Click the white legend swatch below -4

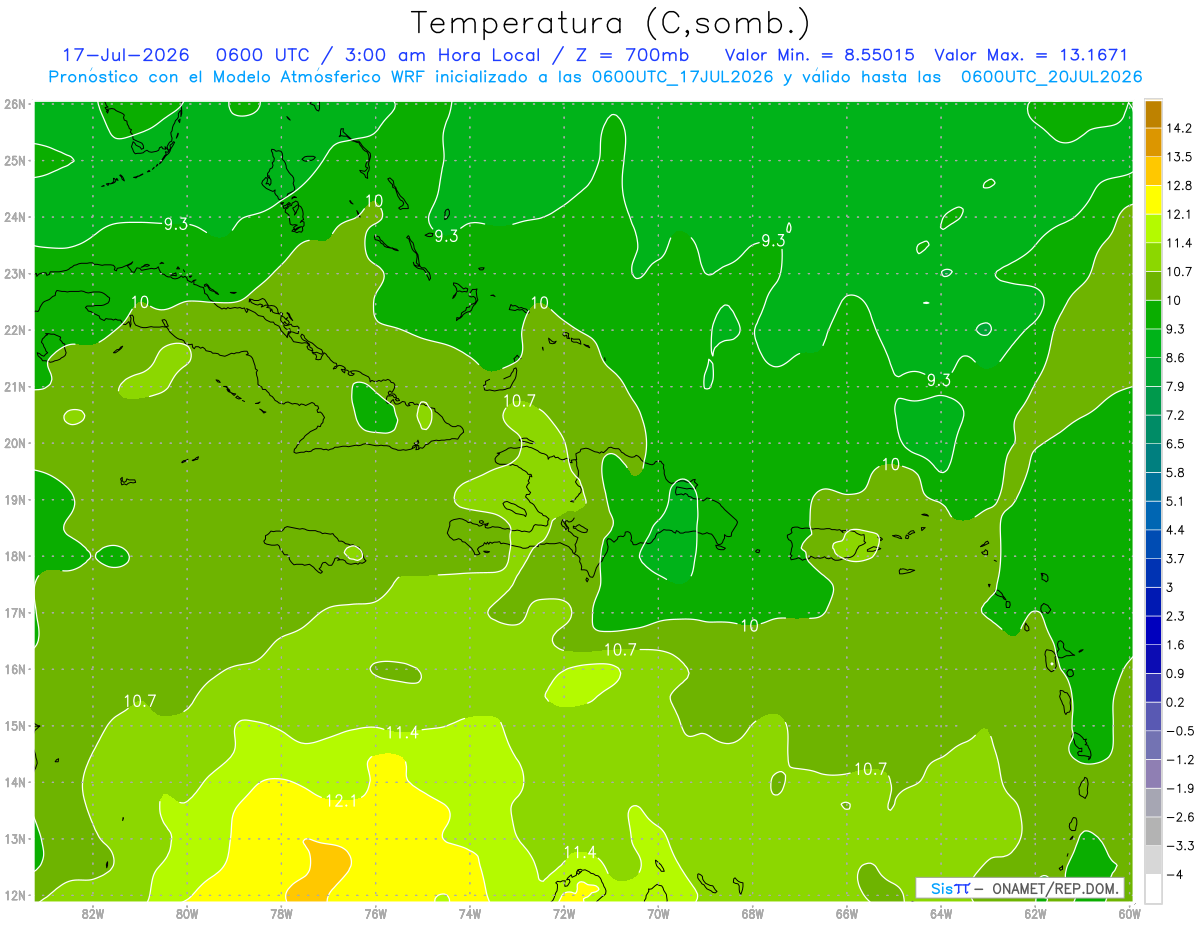pos(1153,888)
